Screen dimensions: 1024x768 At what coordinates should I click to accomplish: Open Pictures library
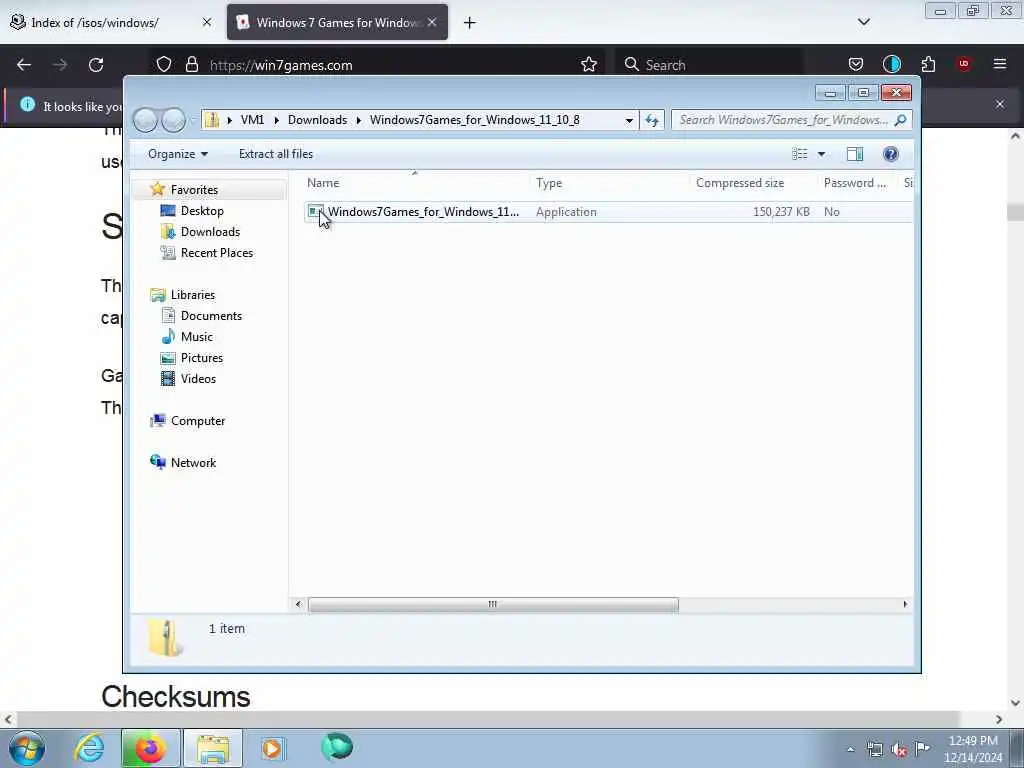click(192, 358)
